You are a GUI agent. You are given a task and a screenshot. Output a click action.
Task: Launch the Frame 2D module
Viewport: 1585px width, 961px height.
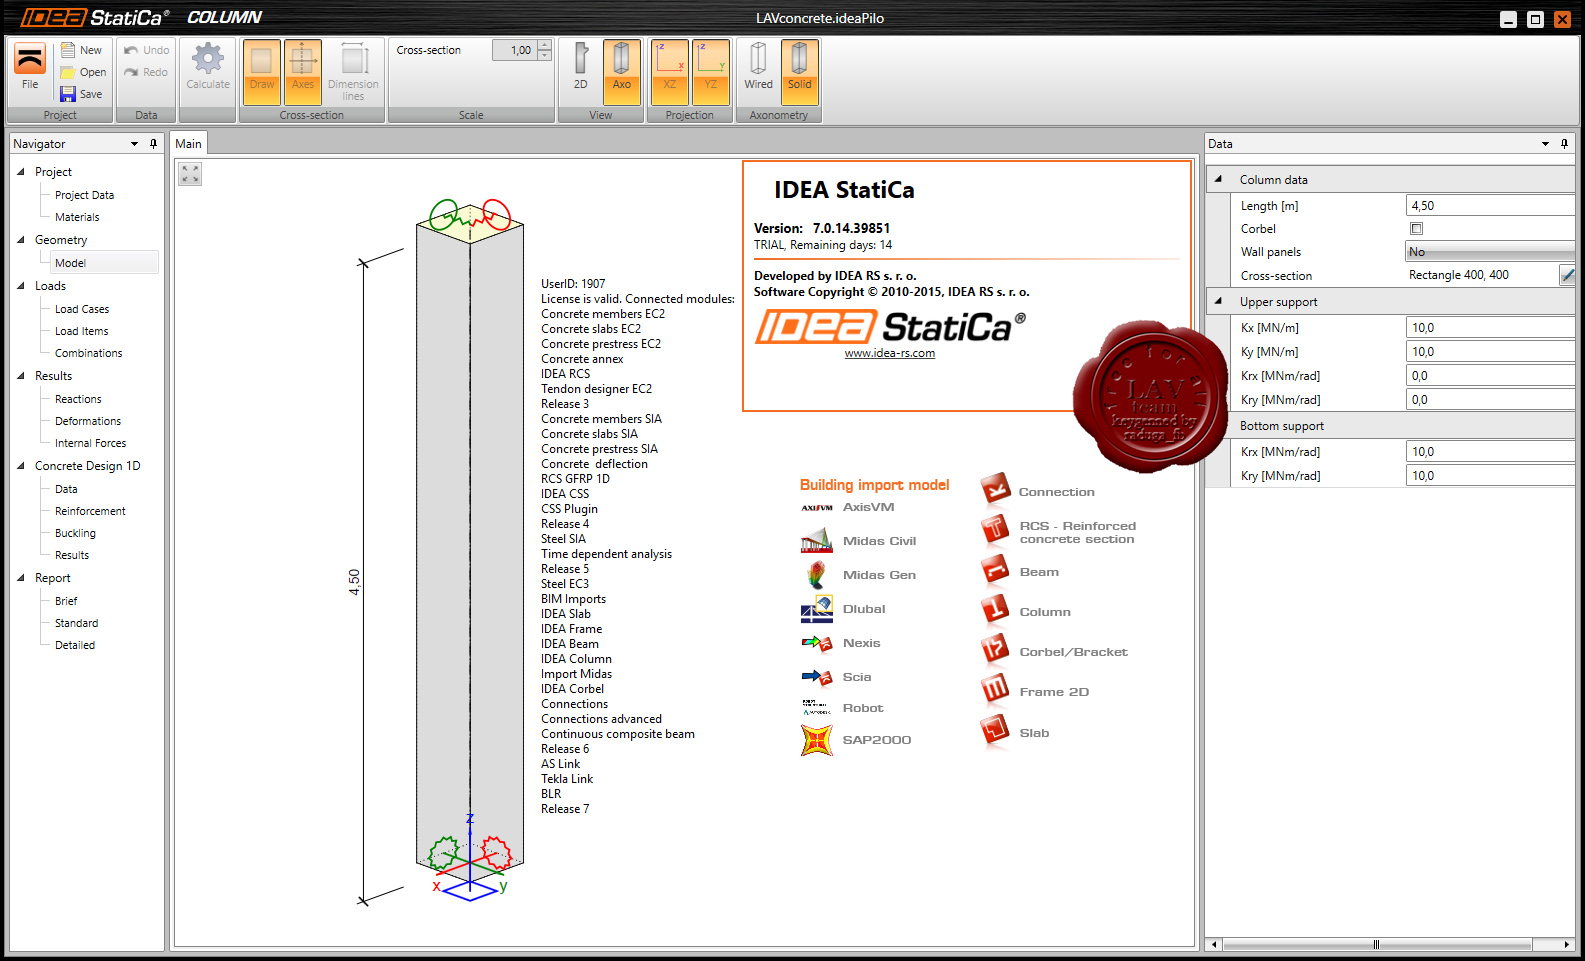[1035, 692]
